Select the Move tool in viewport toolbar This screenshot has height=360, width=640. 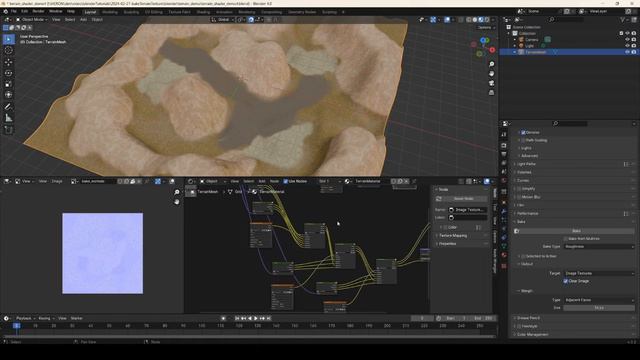(x=8, y=62)
